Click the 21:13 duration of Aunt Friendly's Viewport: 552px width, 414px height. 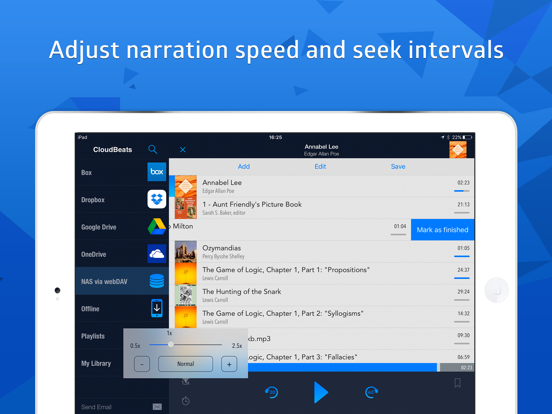coord(463,204)
